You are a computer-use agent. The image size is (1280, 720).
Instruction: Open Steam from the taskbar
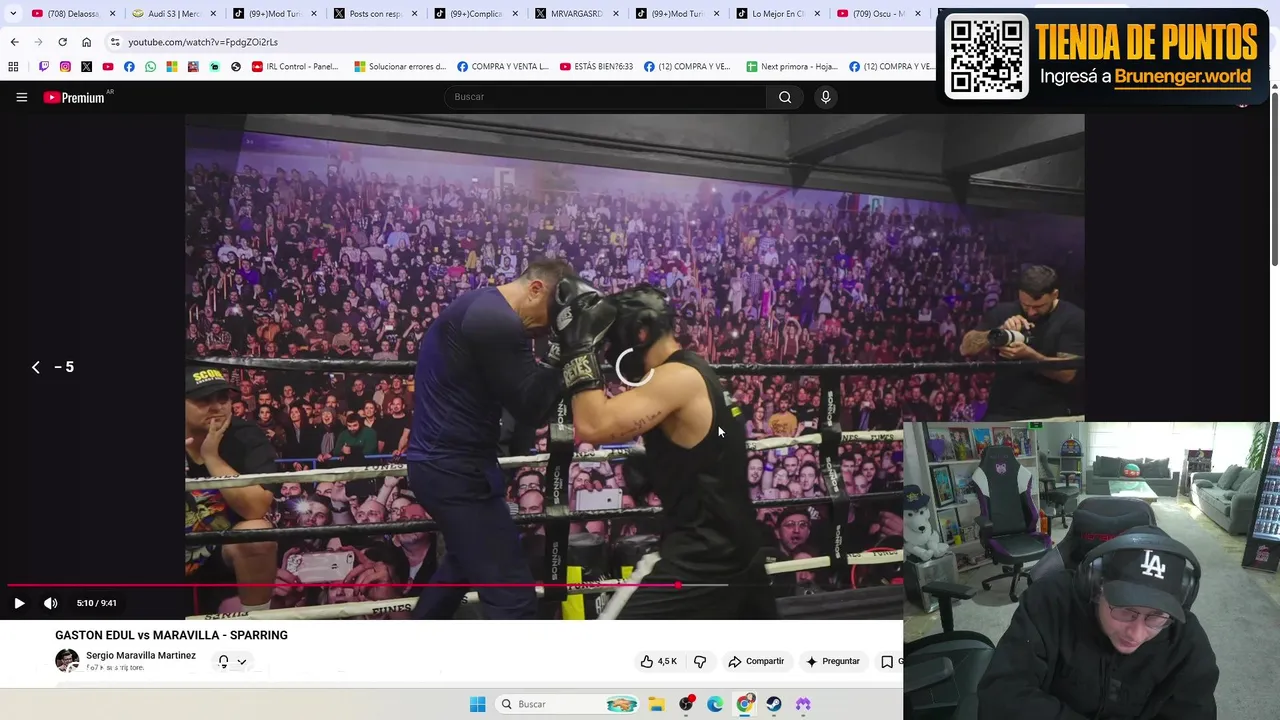[x=774, y=704]
